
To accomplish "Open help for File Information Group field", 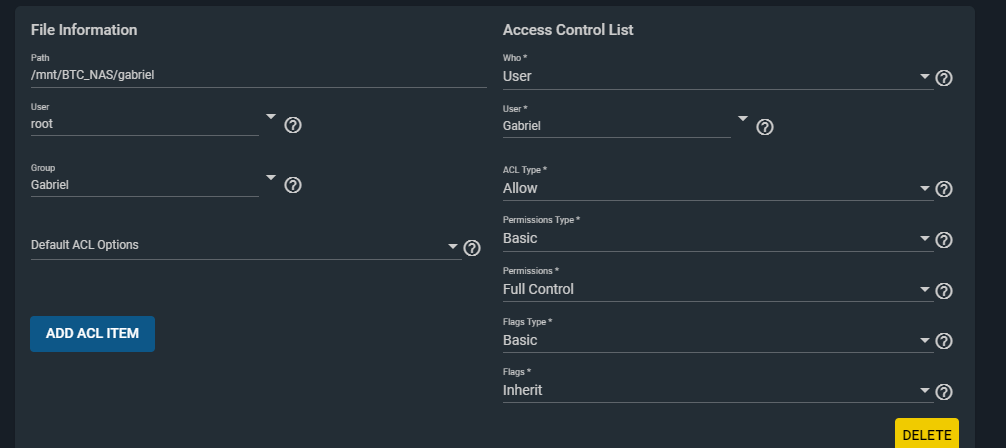I will 293,185.
